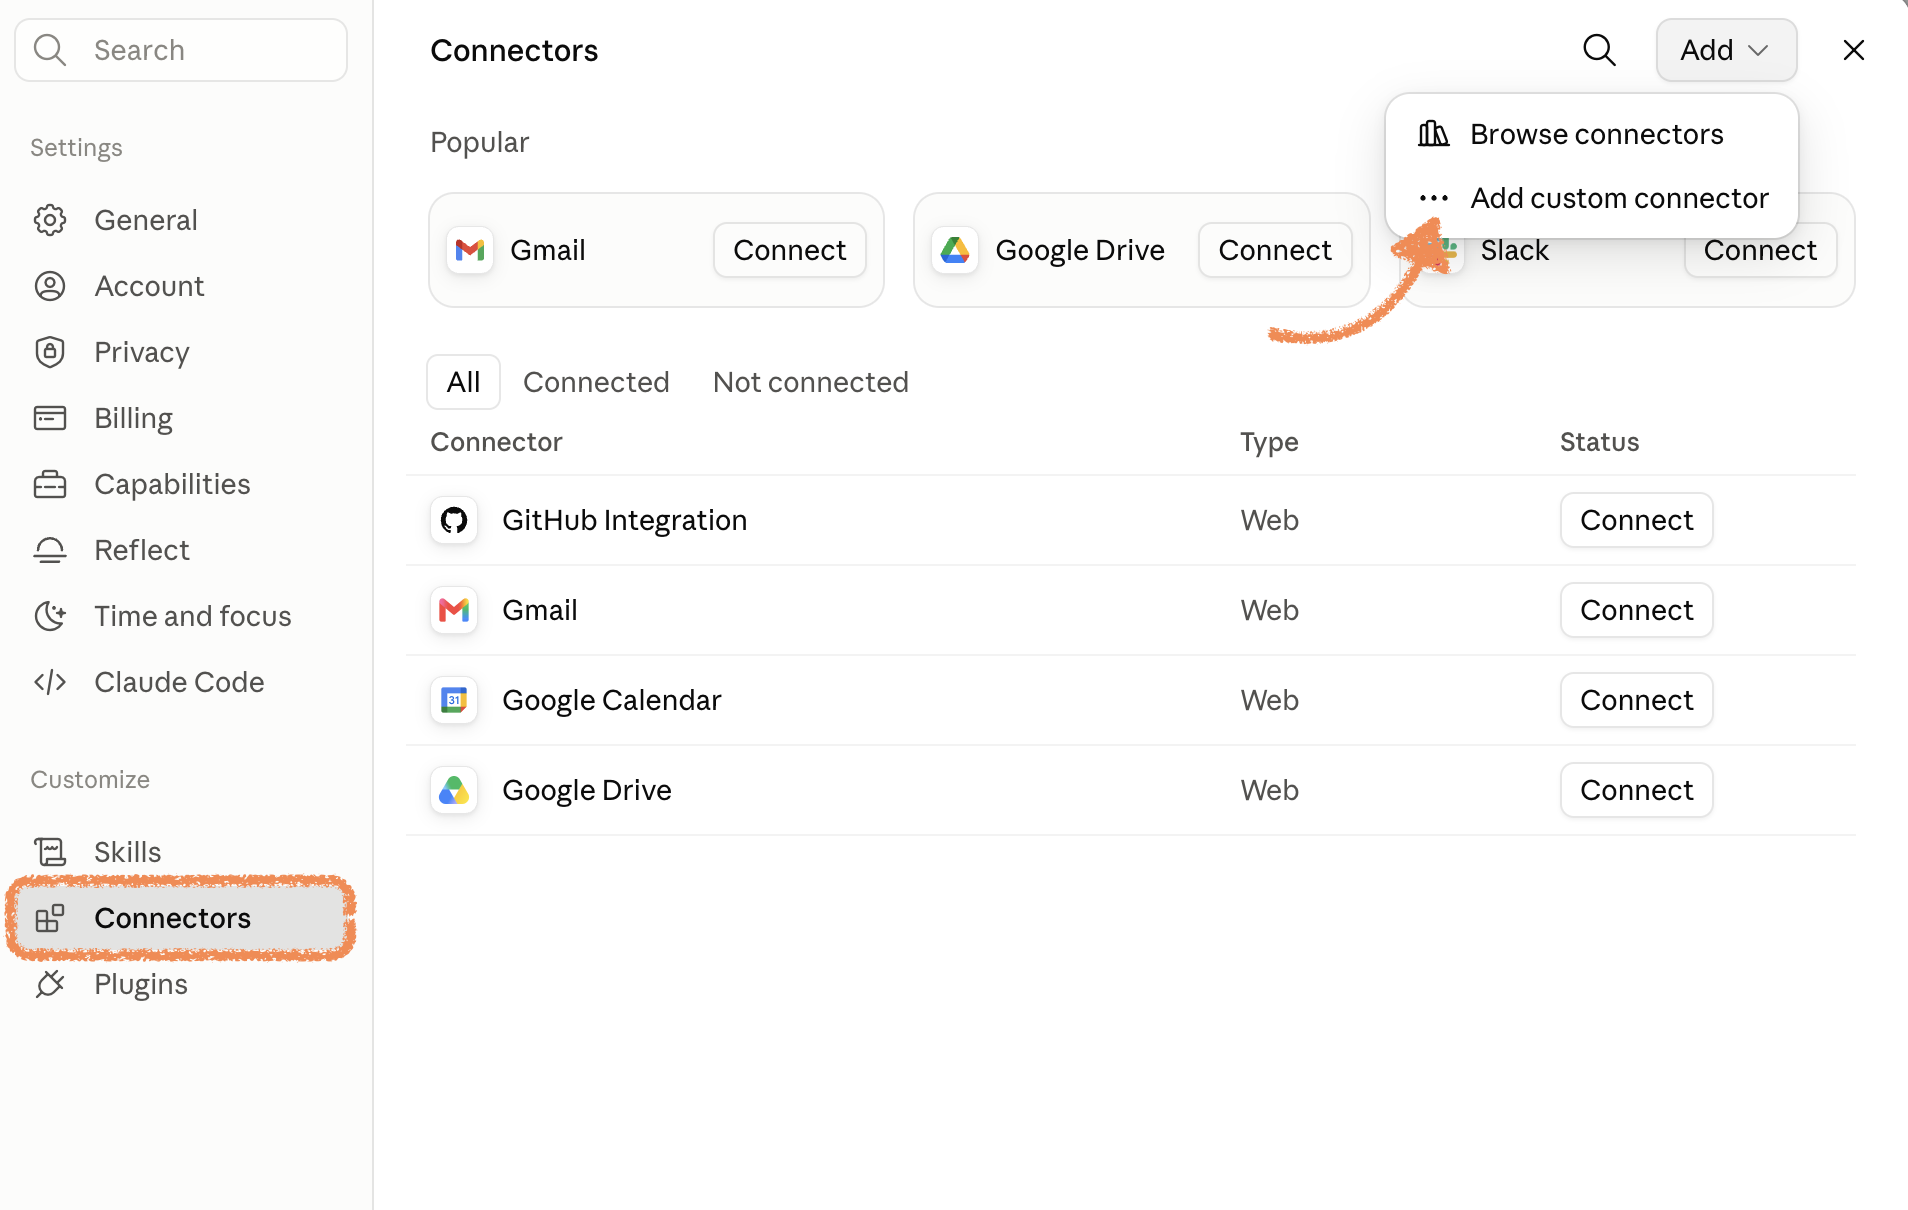
Task: Click the Time and focus moon icon
Action: pos(50,616)
